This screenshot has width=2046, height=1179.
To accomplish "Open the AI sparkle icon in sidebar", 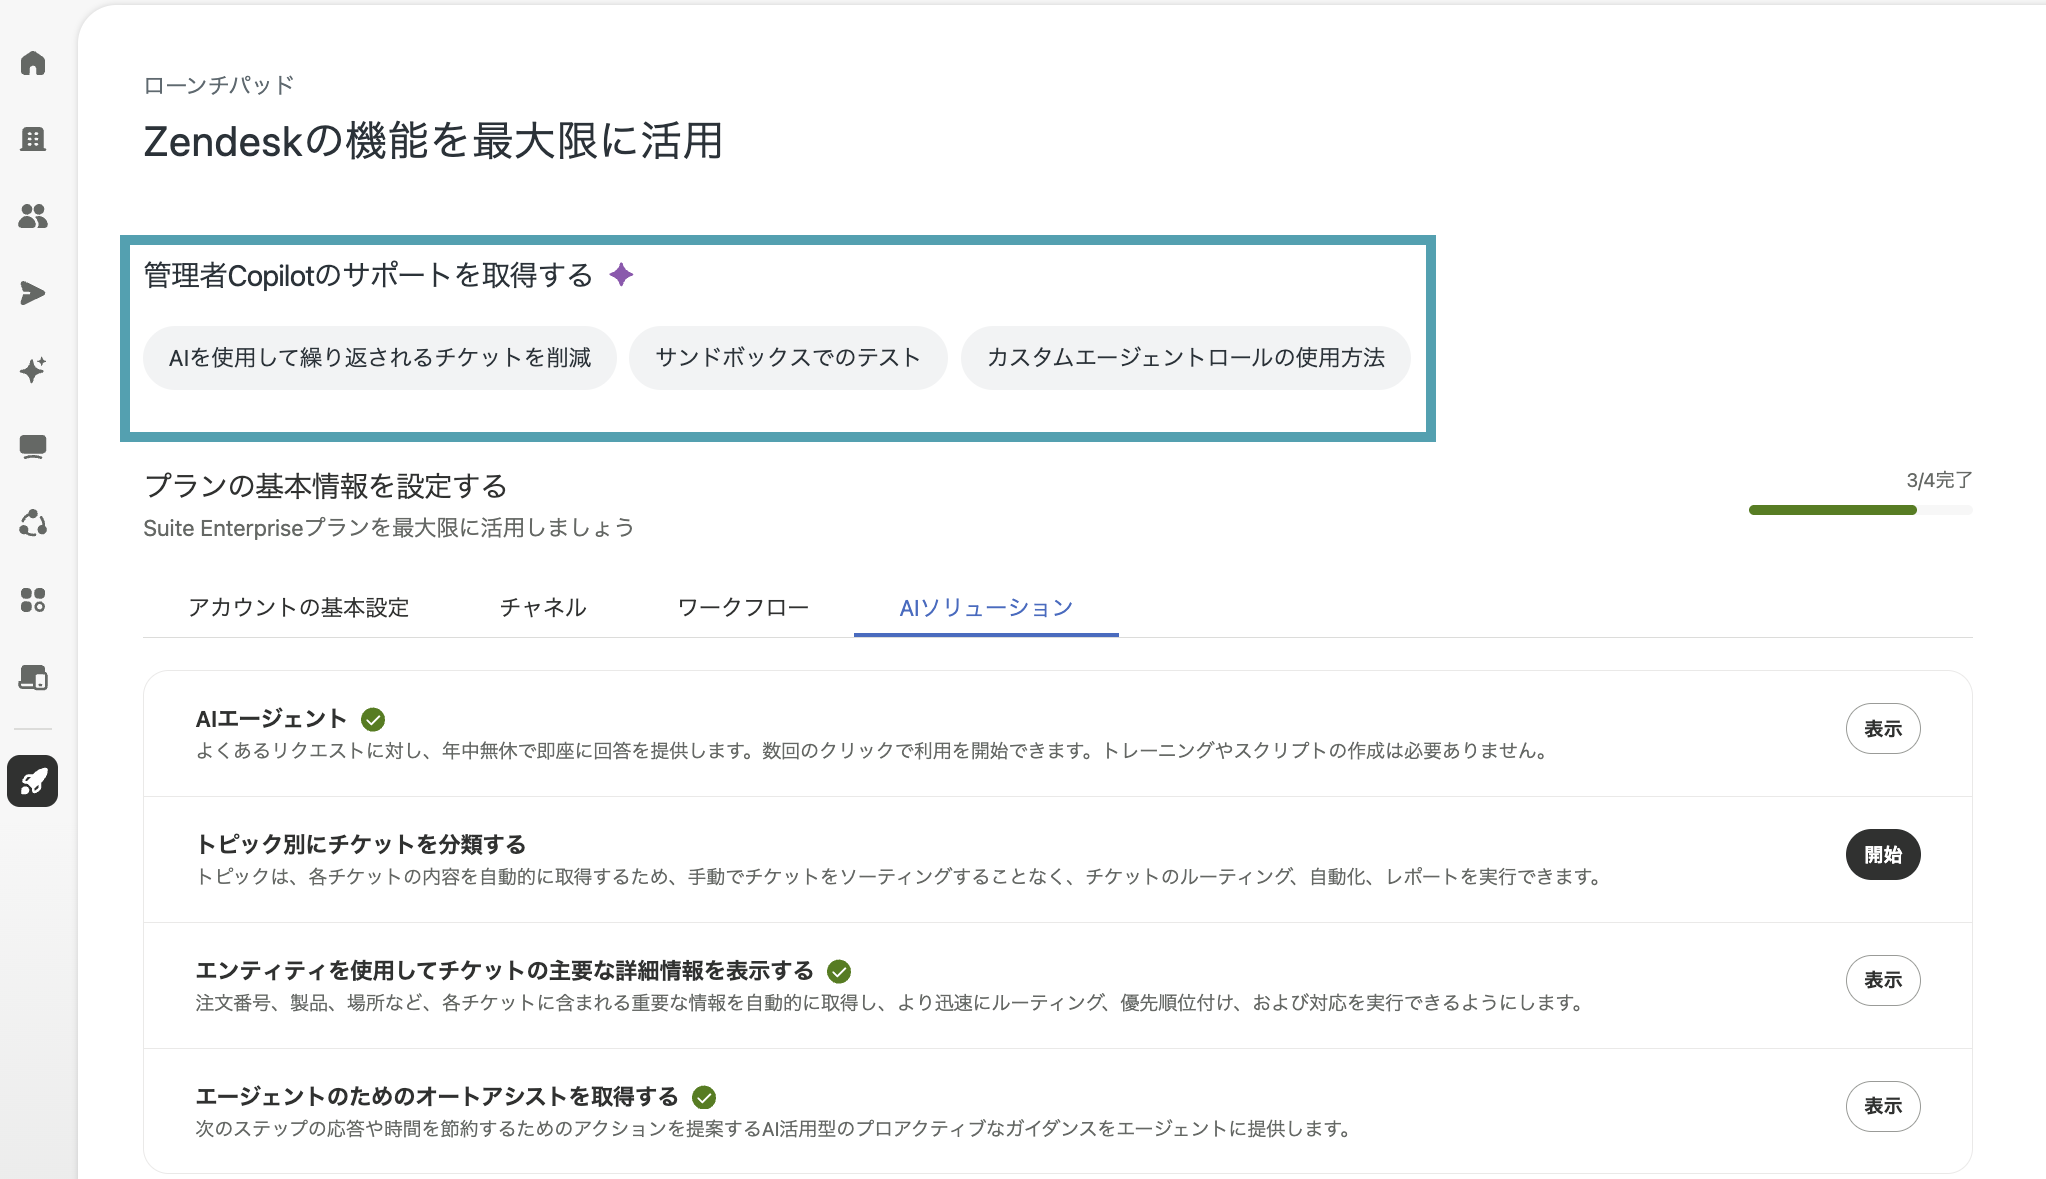I will (x=33, y=370).
